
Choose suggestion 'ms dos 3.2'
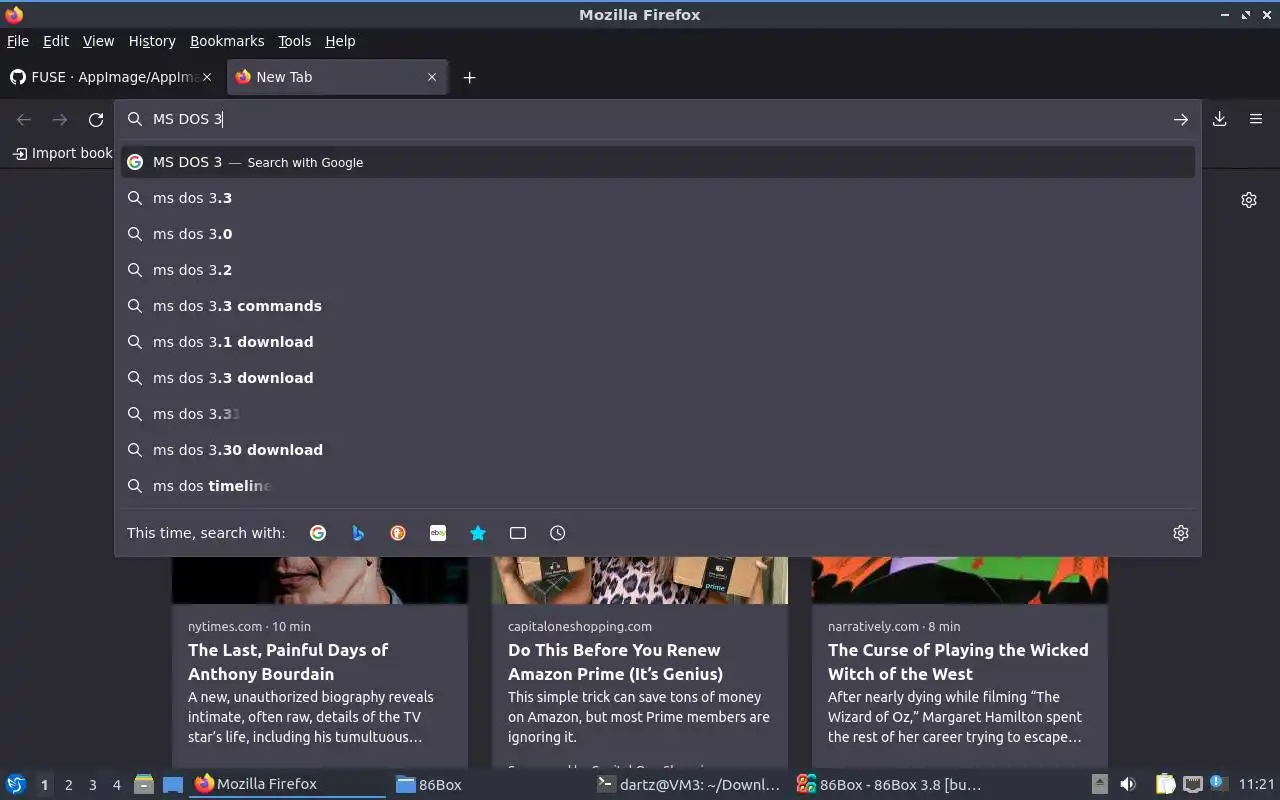coord(658,270)
